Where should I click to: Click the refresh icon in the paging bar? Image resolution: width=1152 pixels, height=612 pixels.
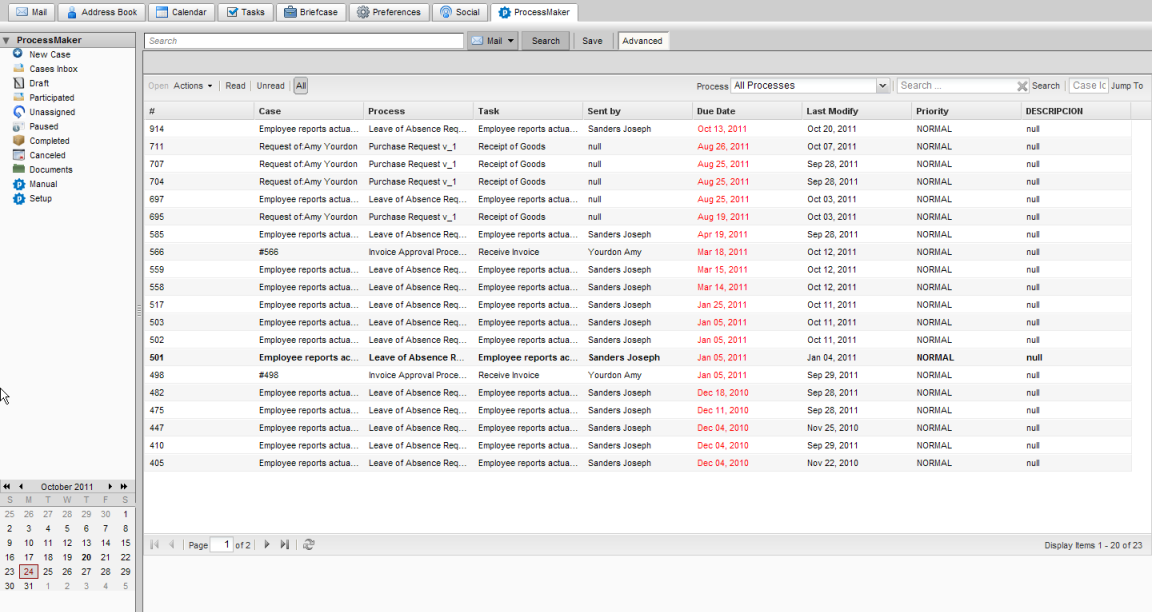pyautogui.click(x=309, y=545)
